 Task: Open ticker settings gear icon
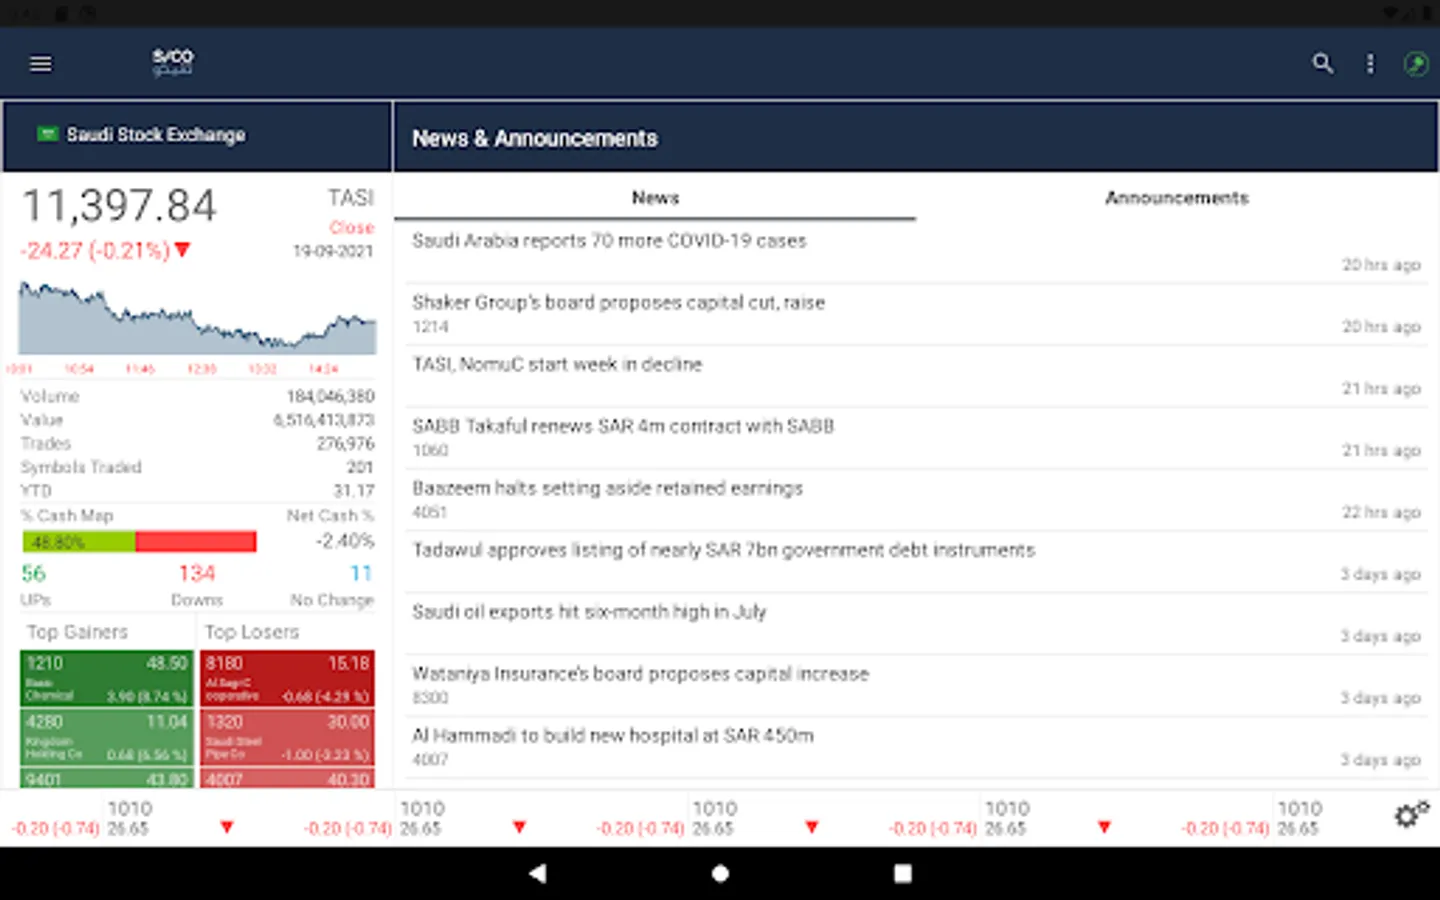1411,815
